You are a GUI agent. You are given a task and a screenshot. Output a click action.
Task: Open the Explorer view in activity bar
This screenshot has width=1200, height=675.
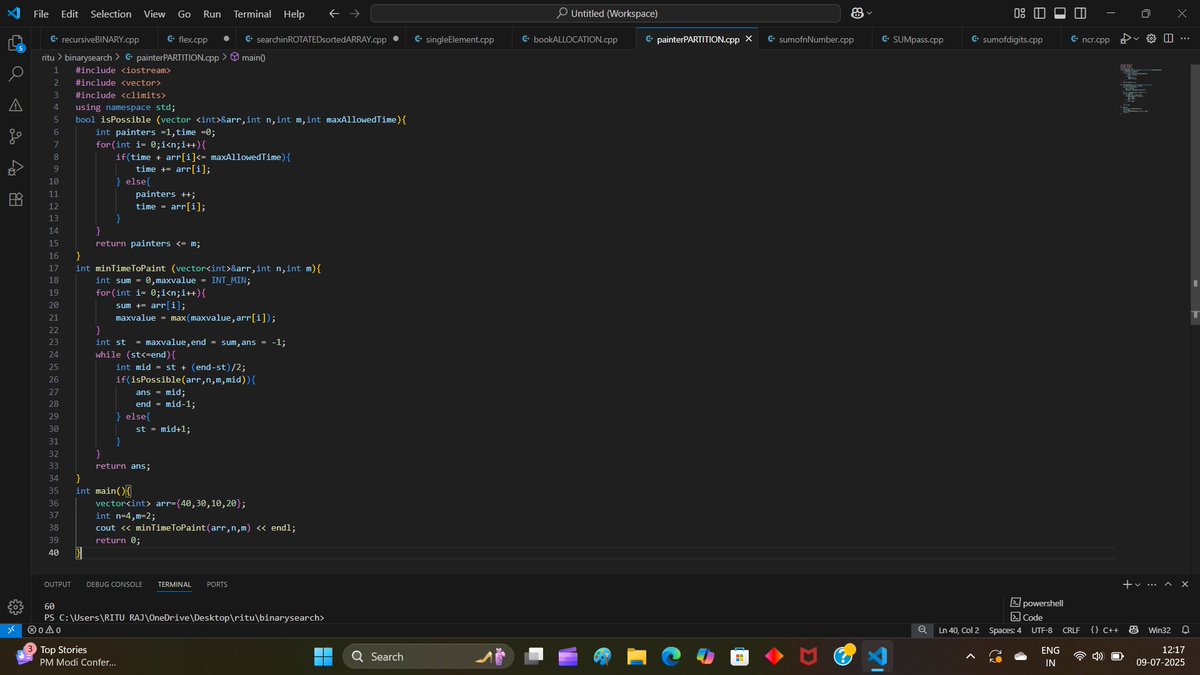[x=16, y=43]
